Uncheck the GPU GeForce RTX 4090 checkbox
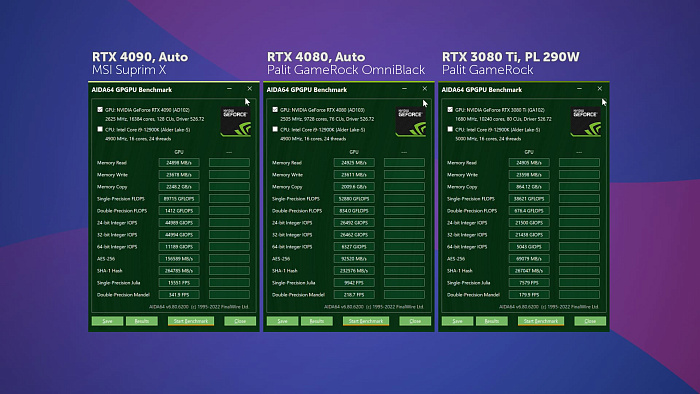700x394 pixels. click(x=100, y=109)
